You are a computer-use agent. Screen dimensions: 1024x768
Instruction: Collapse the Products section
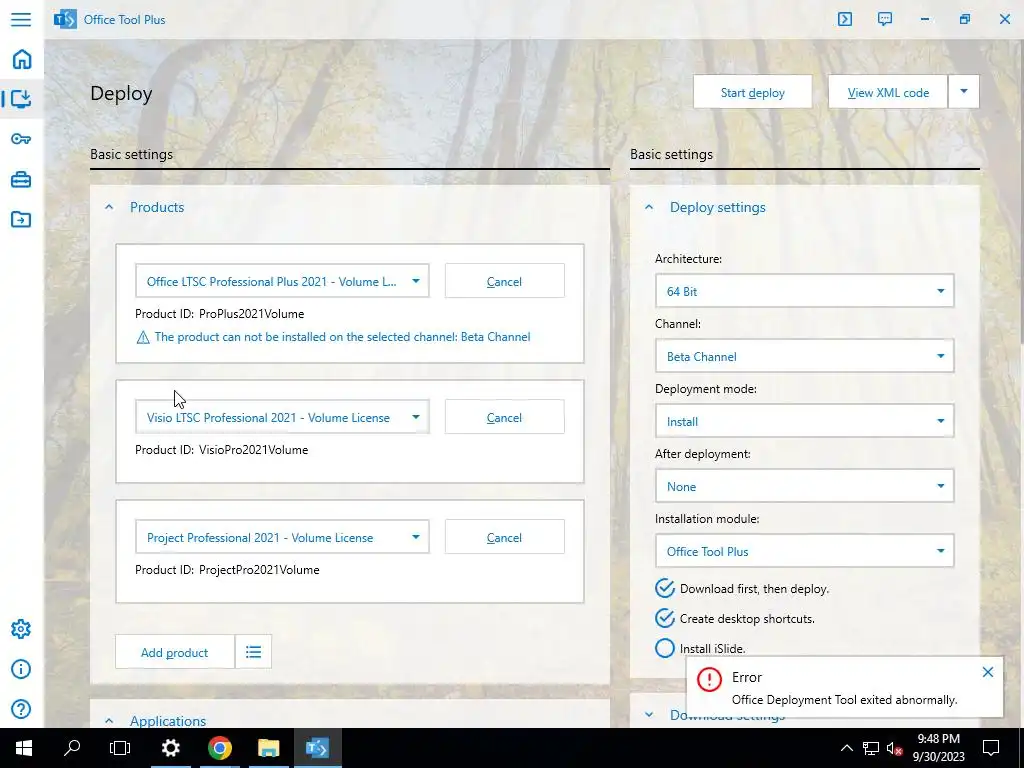click(x=109, y=207)
